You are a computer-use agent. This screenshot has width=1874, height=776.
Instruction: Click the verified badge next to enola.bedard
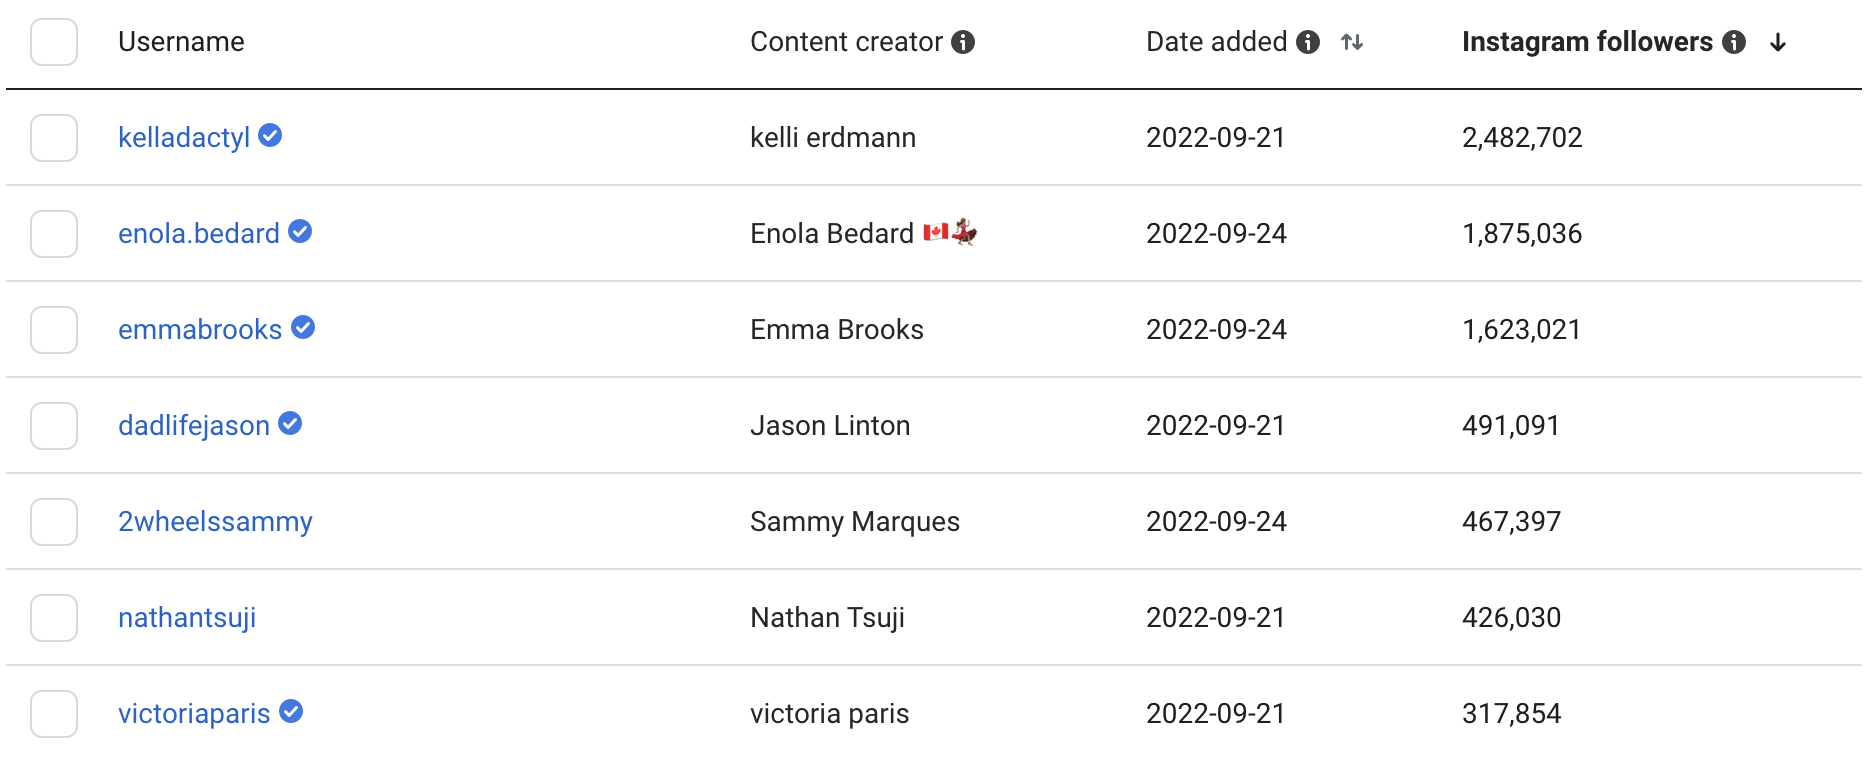300,231
